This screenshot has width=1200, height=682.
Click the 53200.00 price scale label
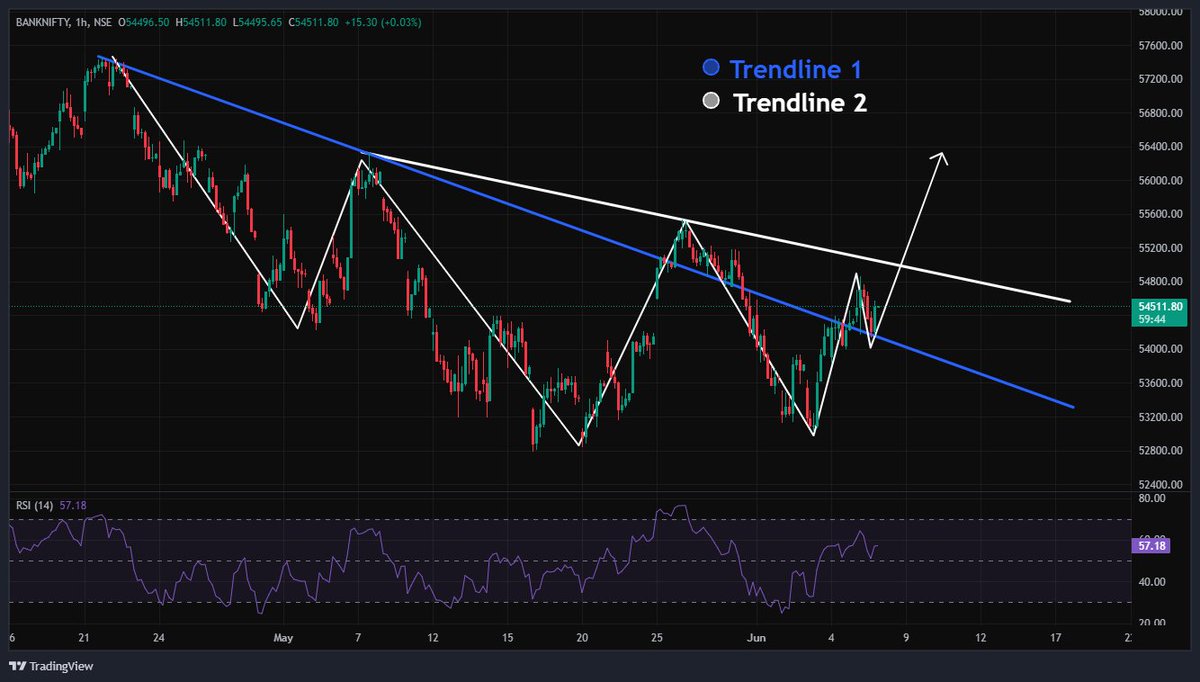[1160, 417]
